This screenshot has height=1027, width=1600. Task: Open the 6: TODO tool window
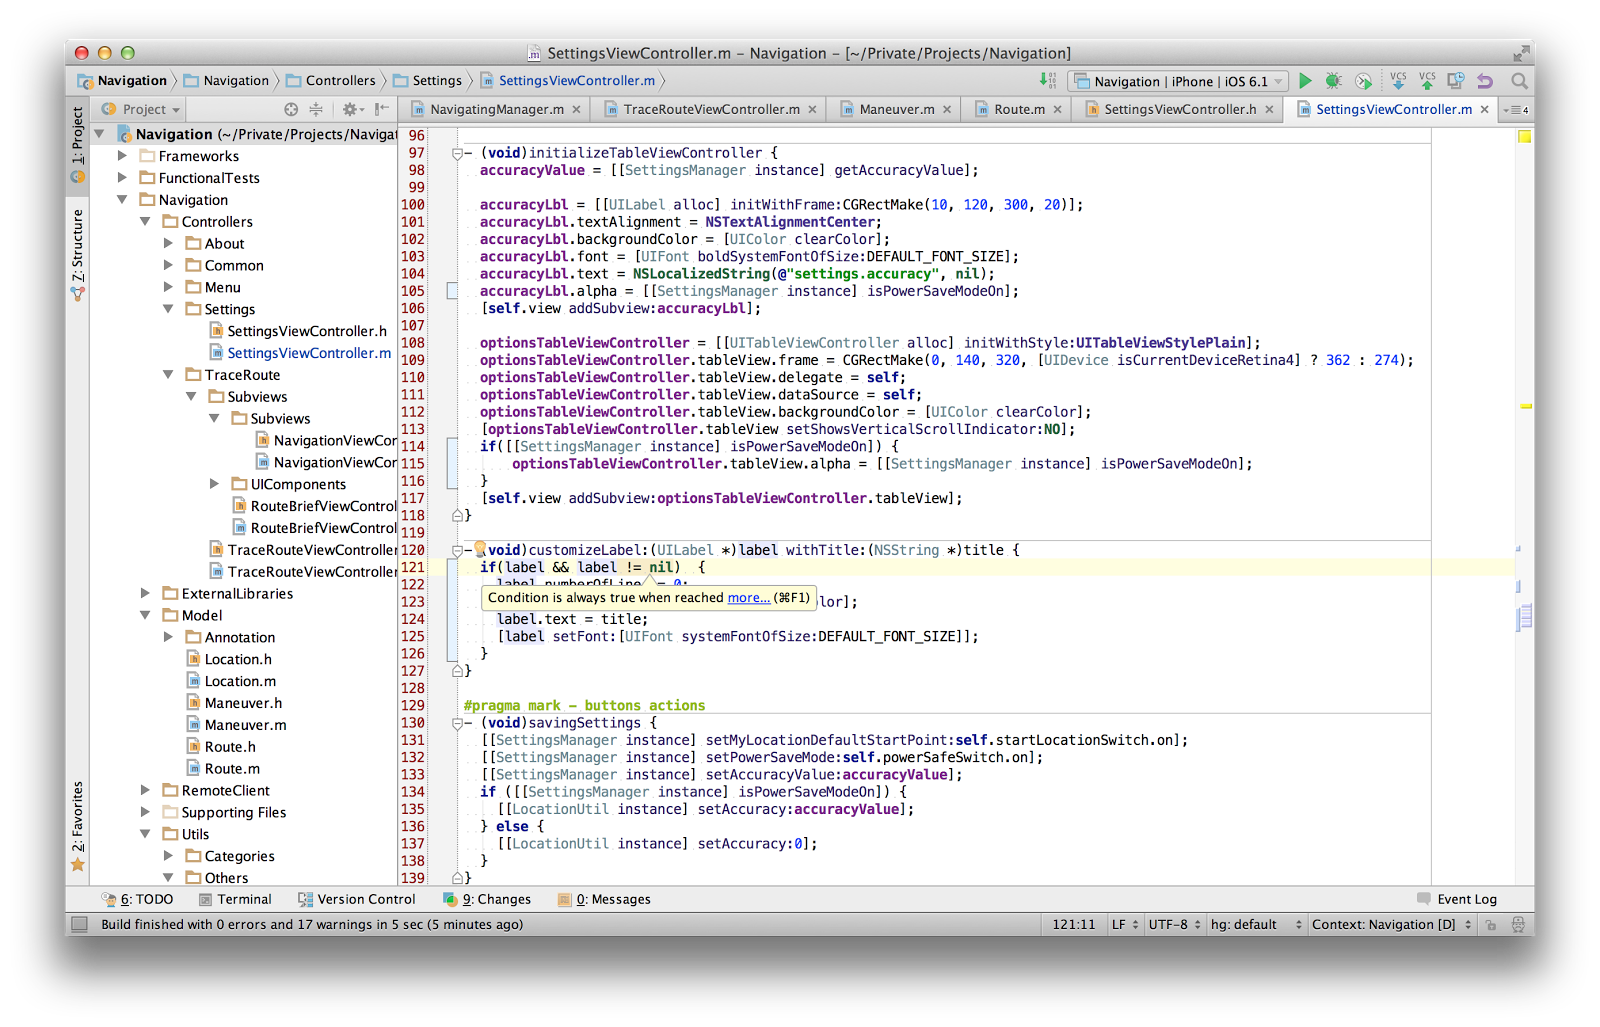pos(138,899)
